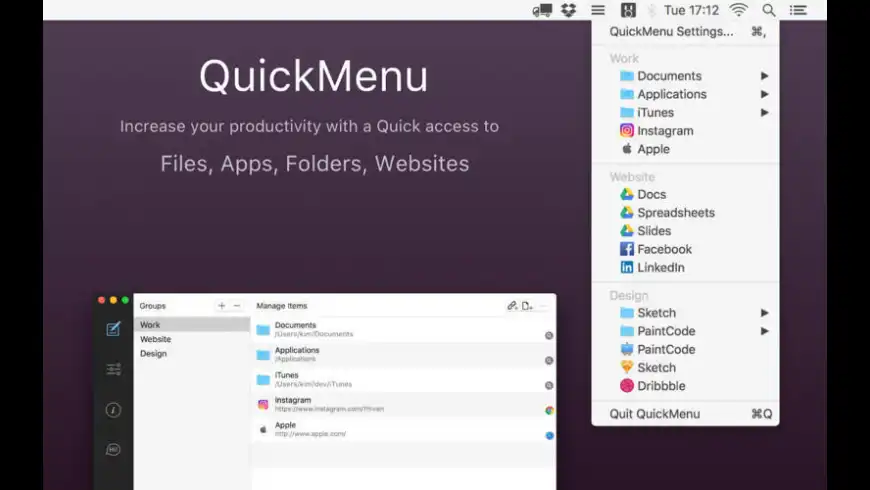Expand the Applications submenu arrow
The image size is (870, 490).
coord(765,94)
